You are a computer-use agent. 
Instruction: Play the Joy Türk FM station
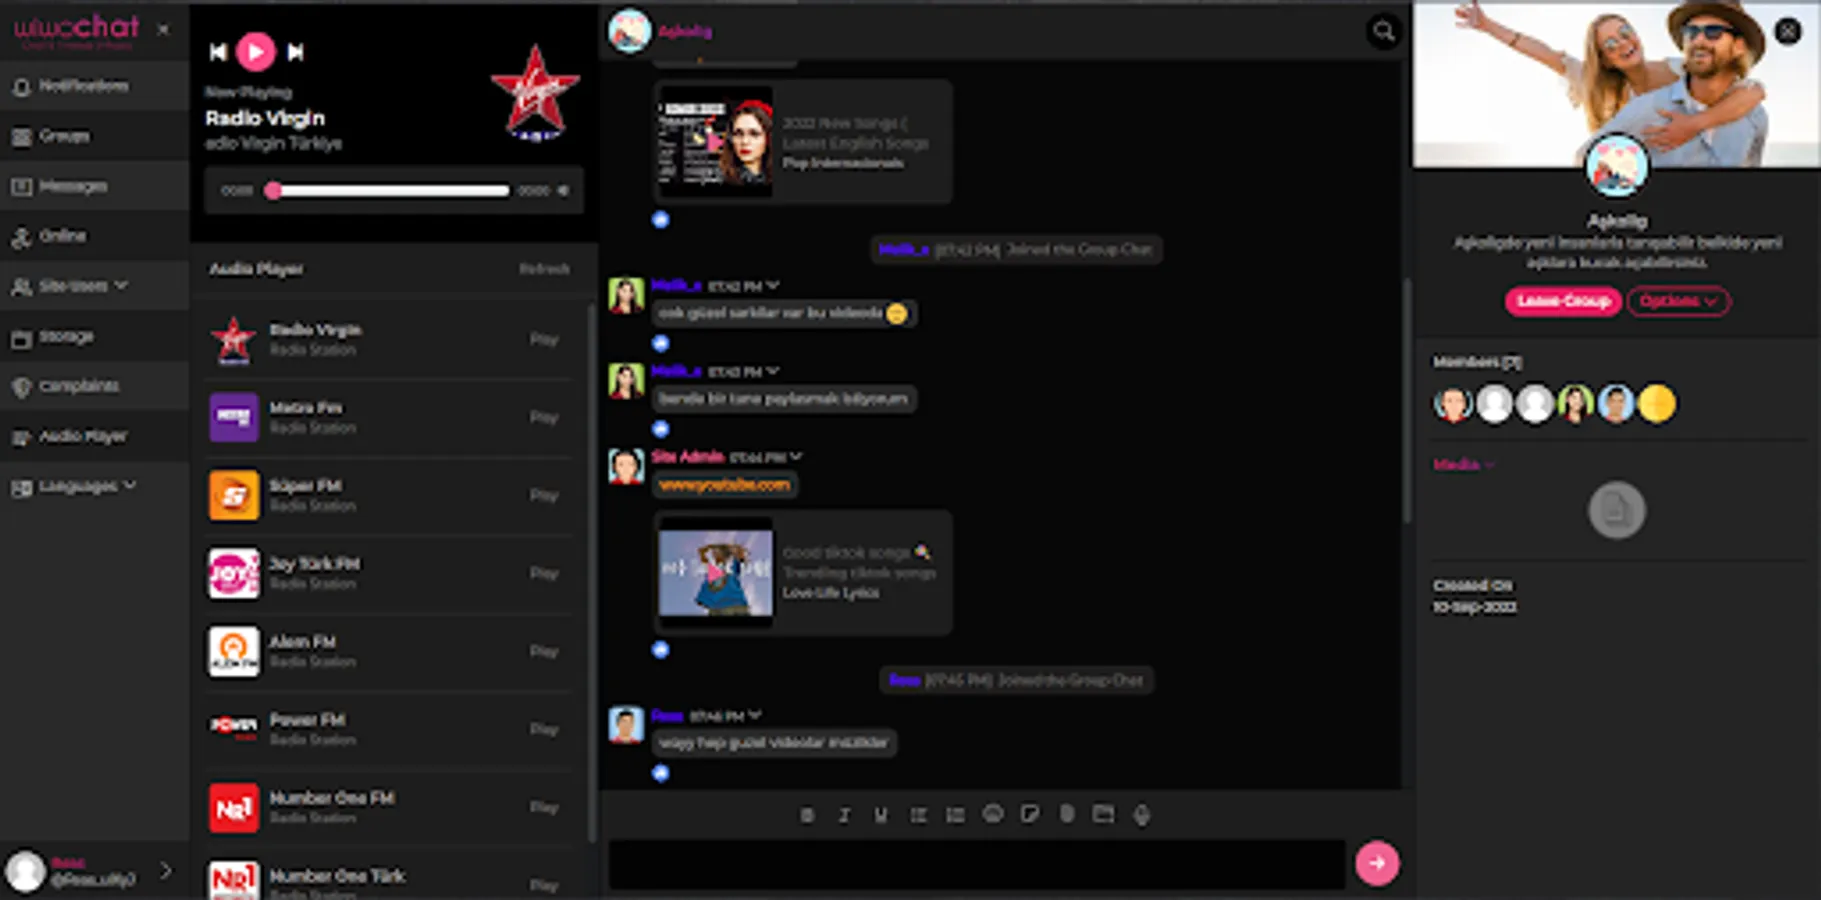pos(544,573)
